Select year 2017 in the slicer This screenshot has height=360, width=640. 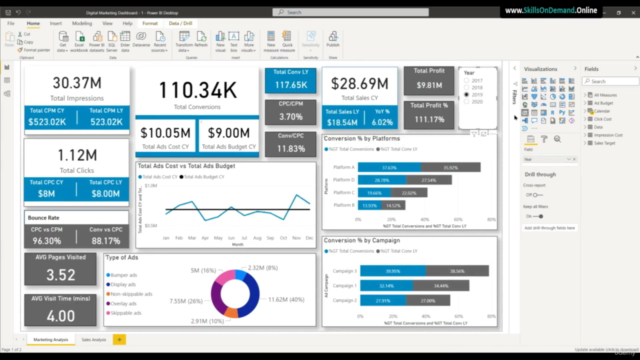(467, 81)
